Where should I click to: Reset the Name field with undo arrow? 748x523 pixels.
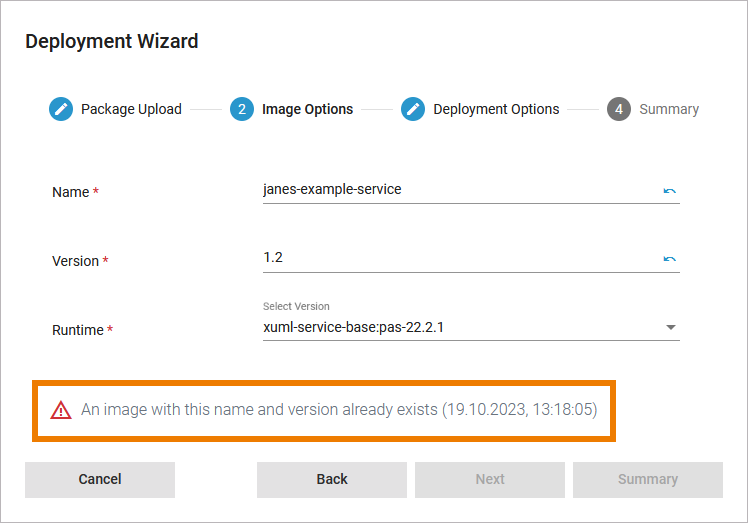tap(669, 190)
